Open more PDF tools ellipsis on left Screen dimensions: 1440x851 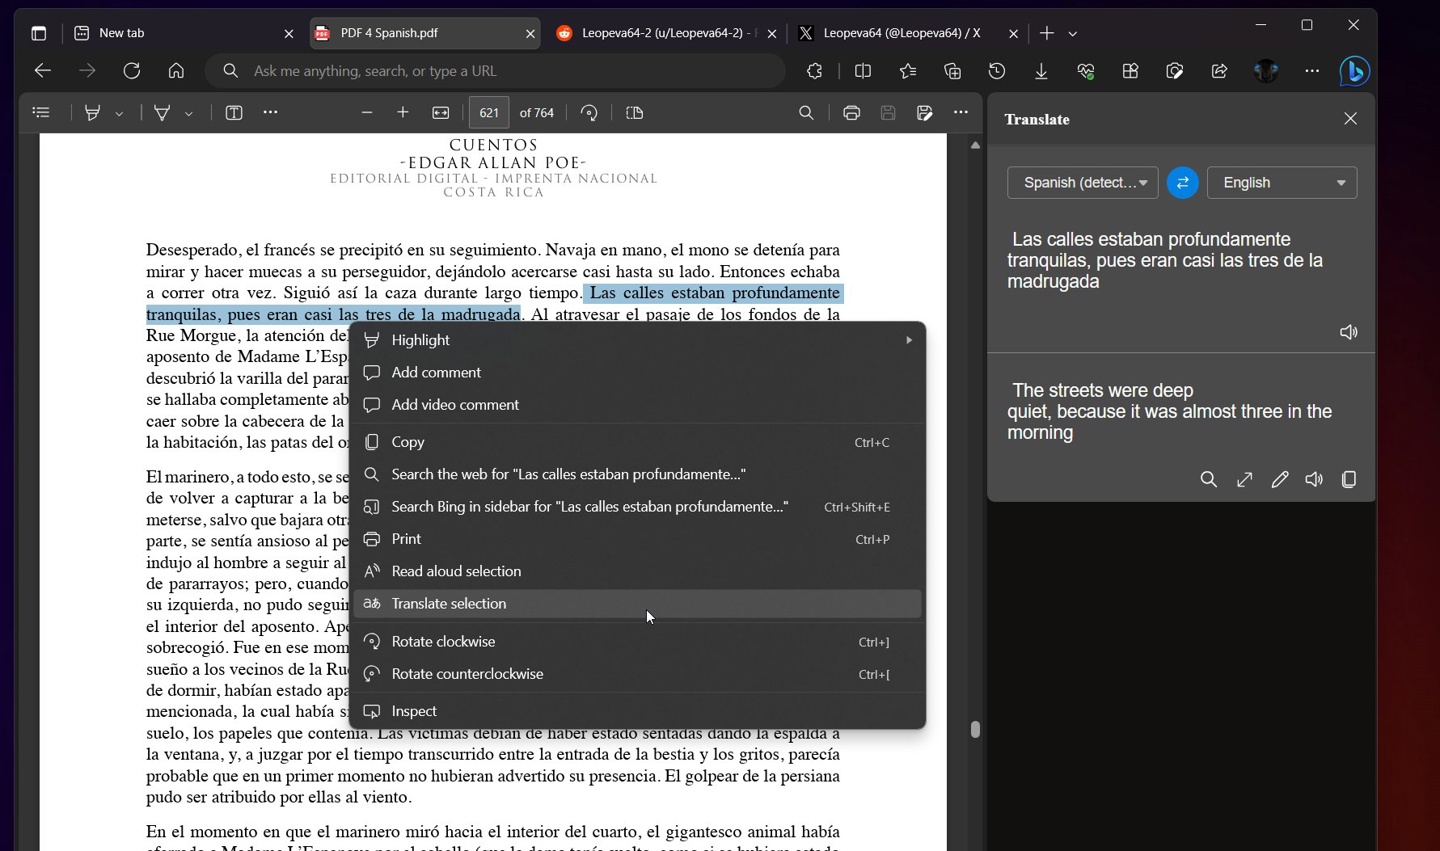coord(270,113)
